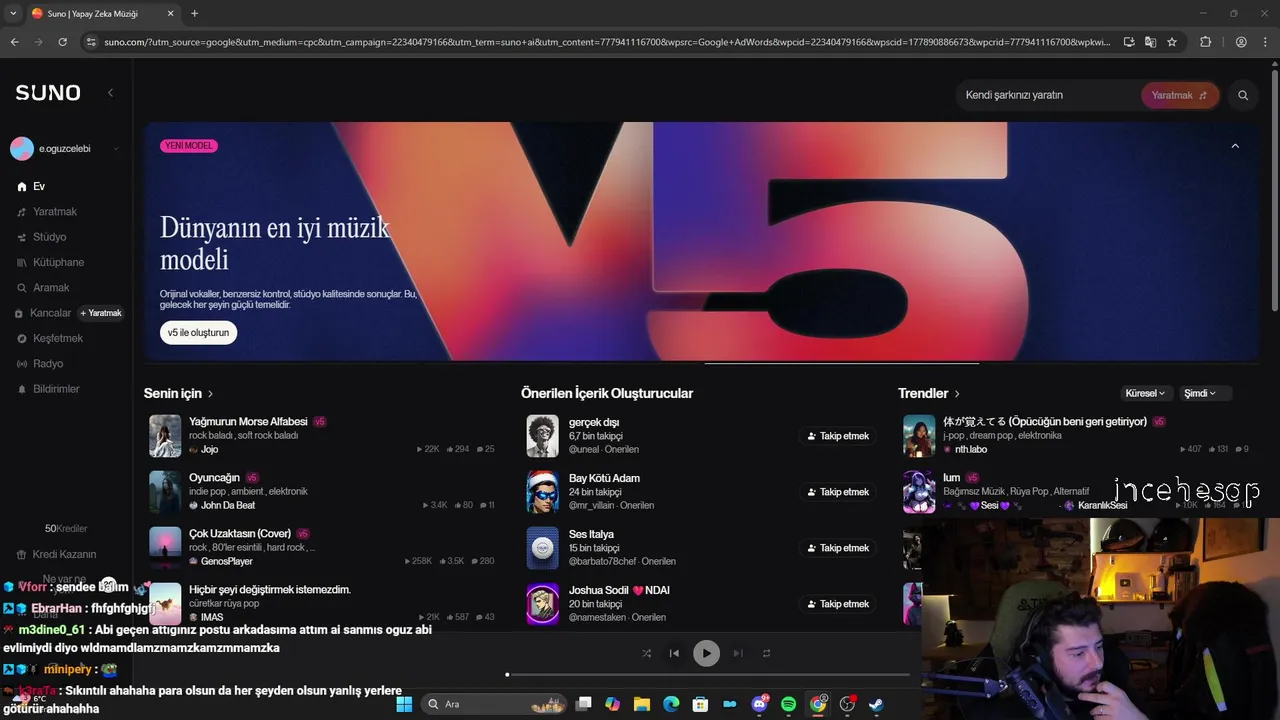Click the play button in player bar

(x=706, y=653)
